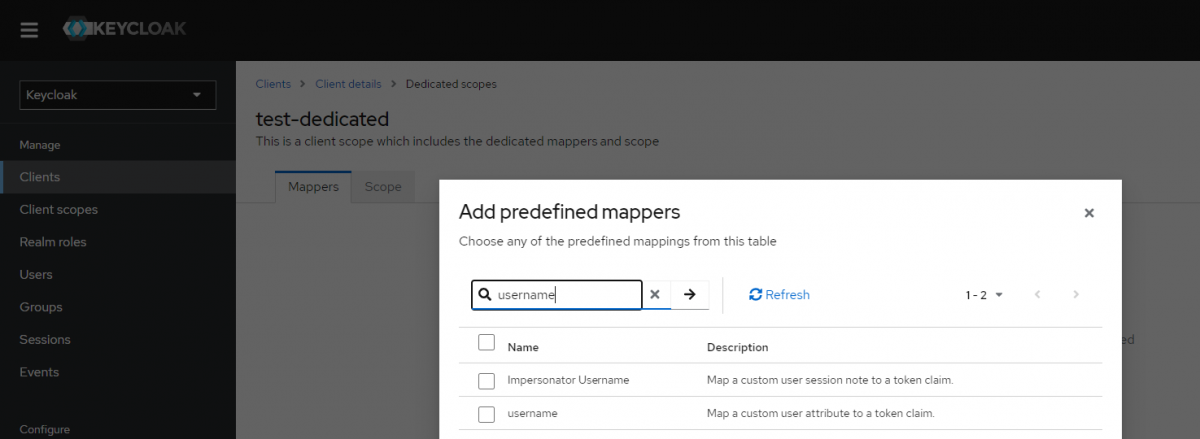Toggle the select all mappers checkbox
This screenshot has height=439, width=1200.
click(x=487, y=343)
